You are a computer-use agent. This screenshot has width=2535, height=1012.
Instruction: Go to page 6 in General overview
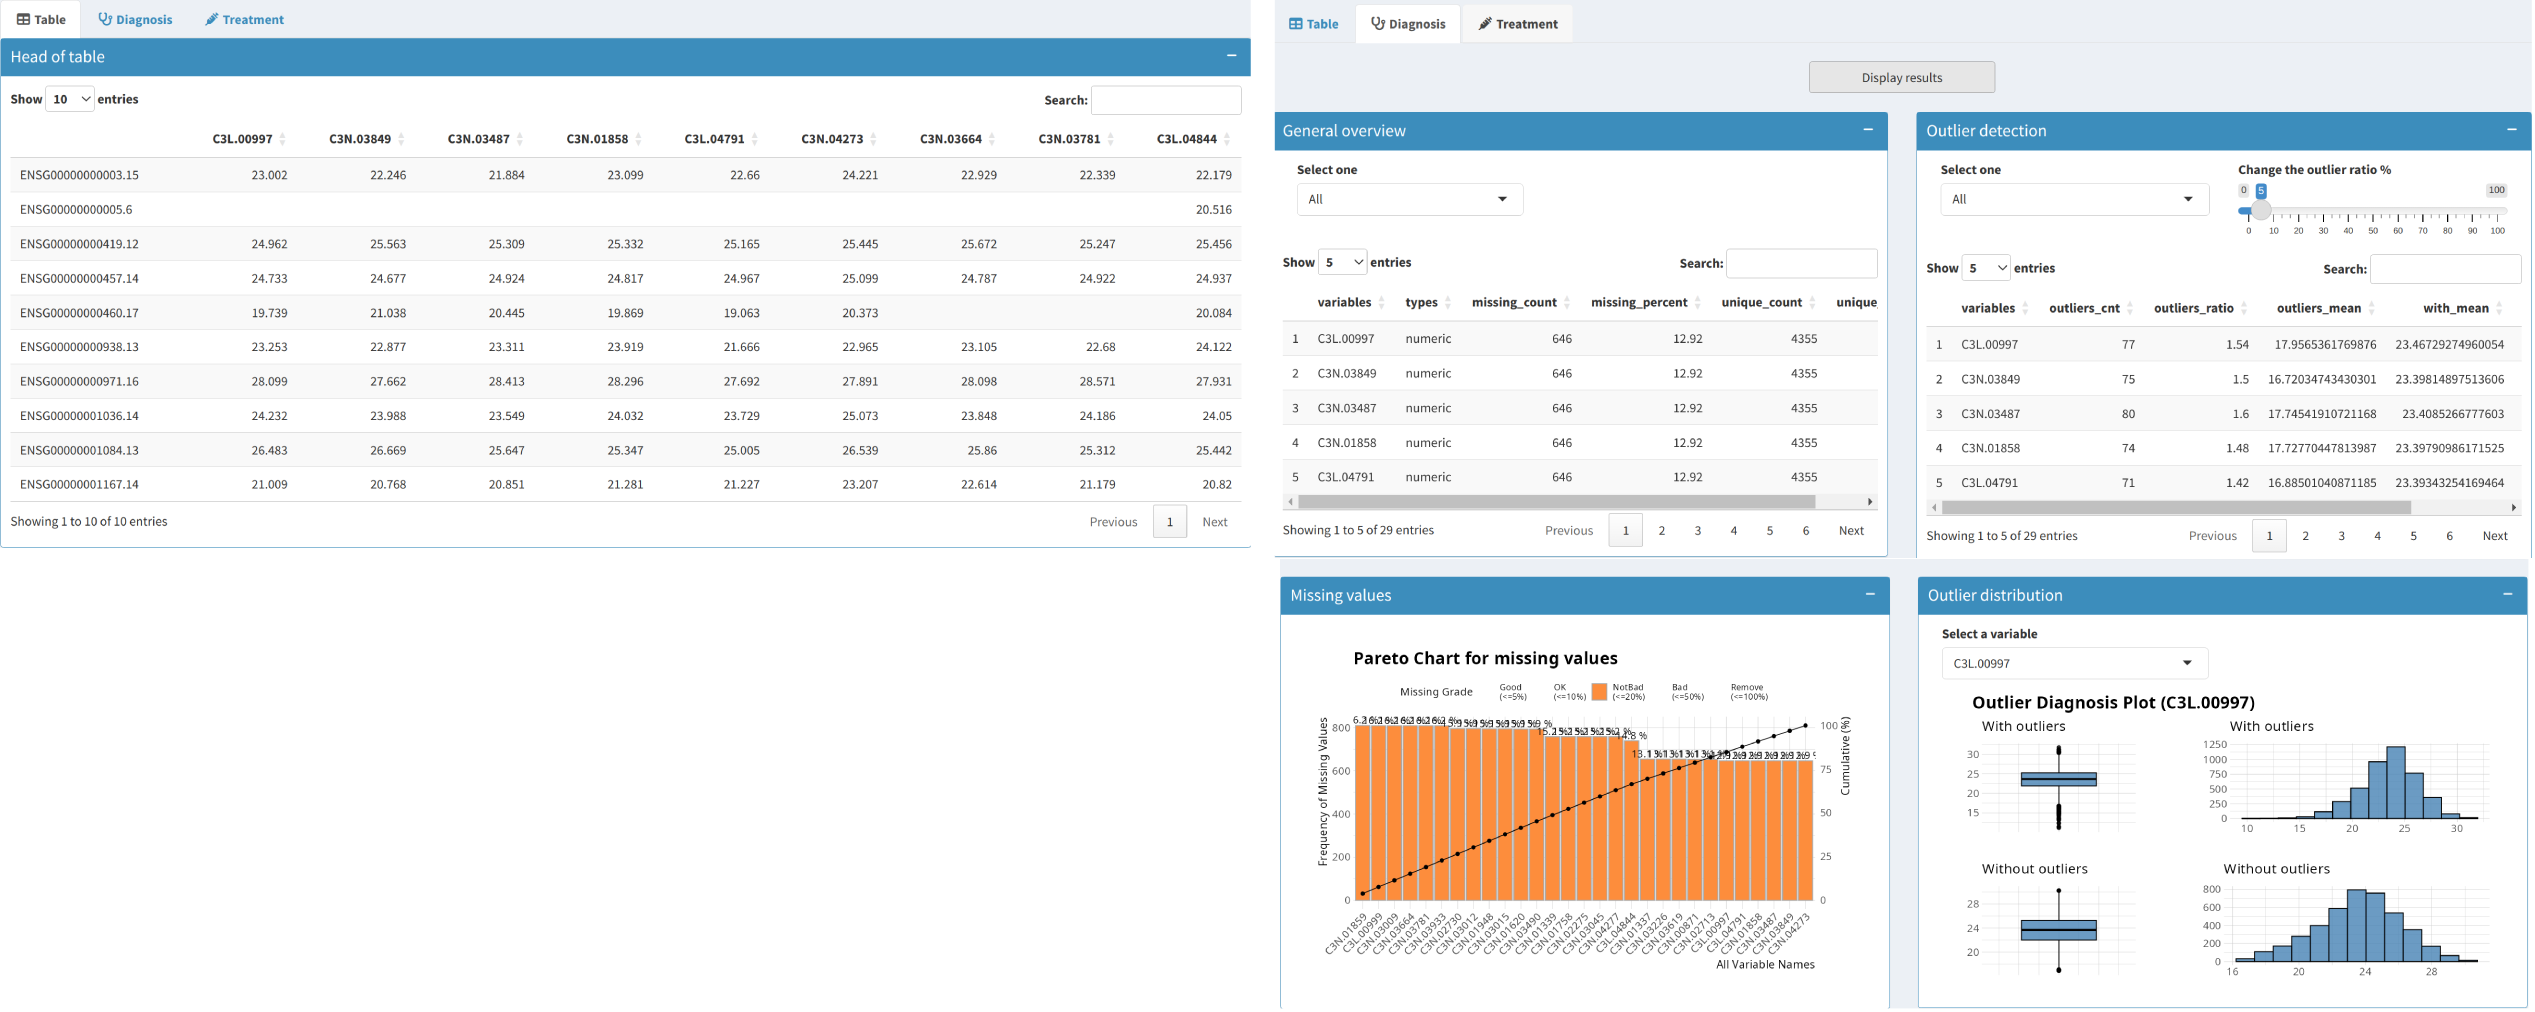(1805, 530)
